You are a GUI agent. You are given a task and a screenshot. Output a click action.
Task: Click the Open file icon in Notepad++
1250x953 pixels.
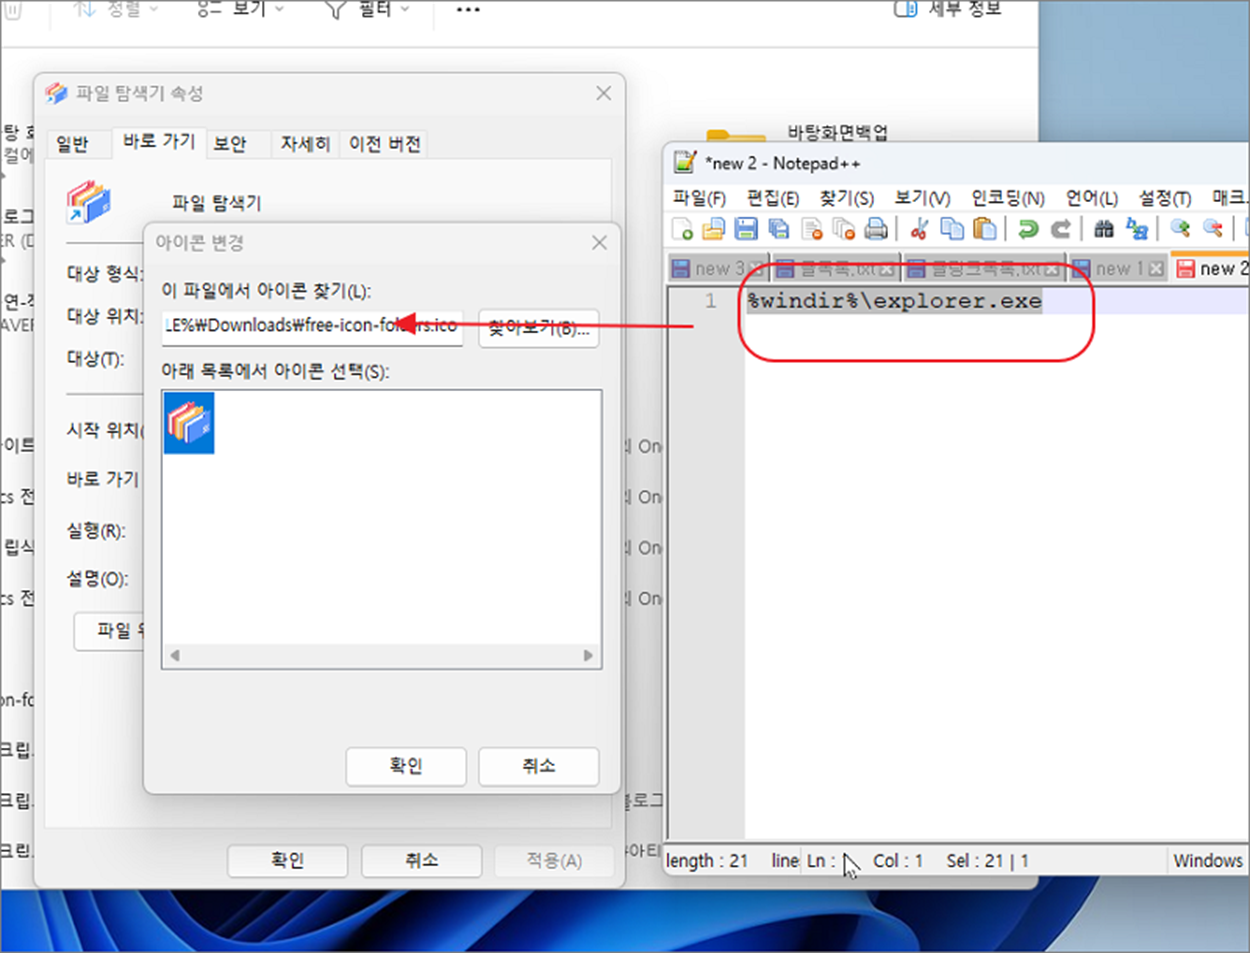point(713,229)
